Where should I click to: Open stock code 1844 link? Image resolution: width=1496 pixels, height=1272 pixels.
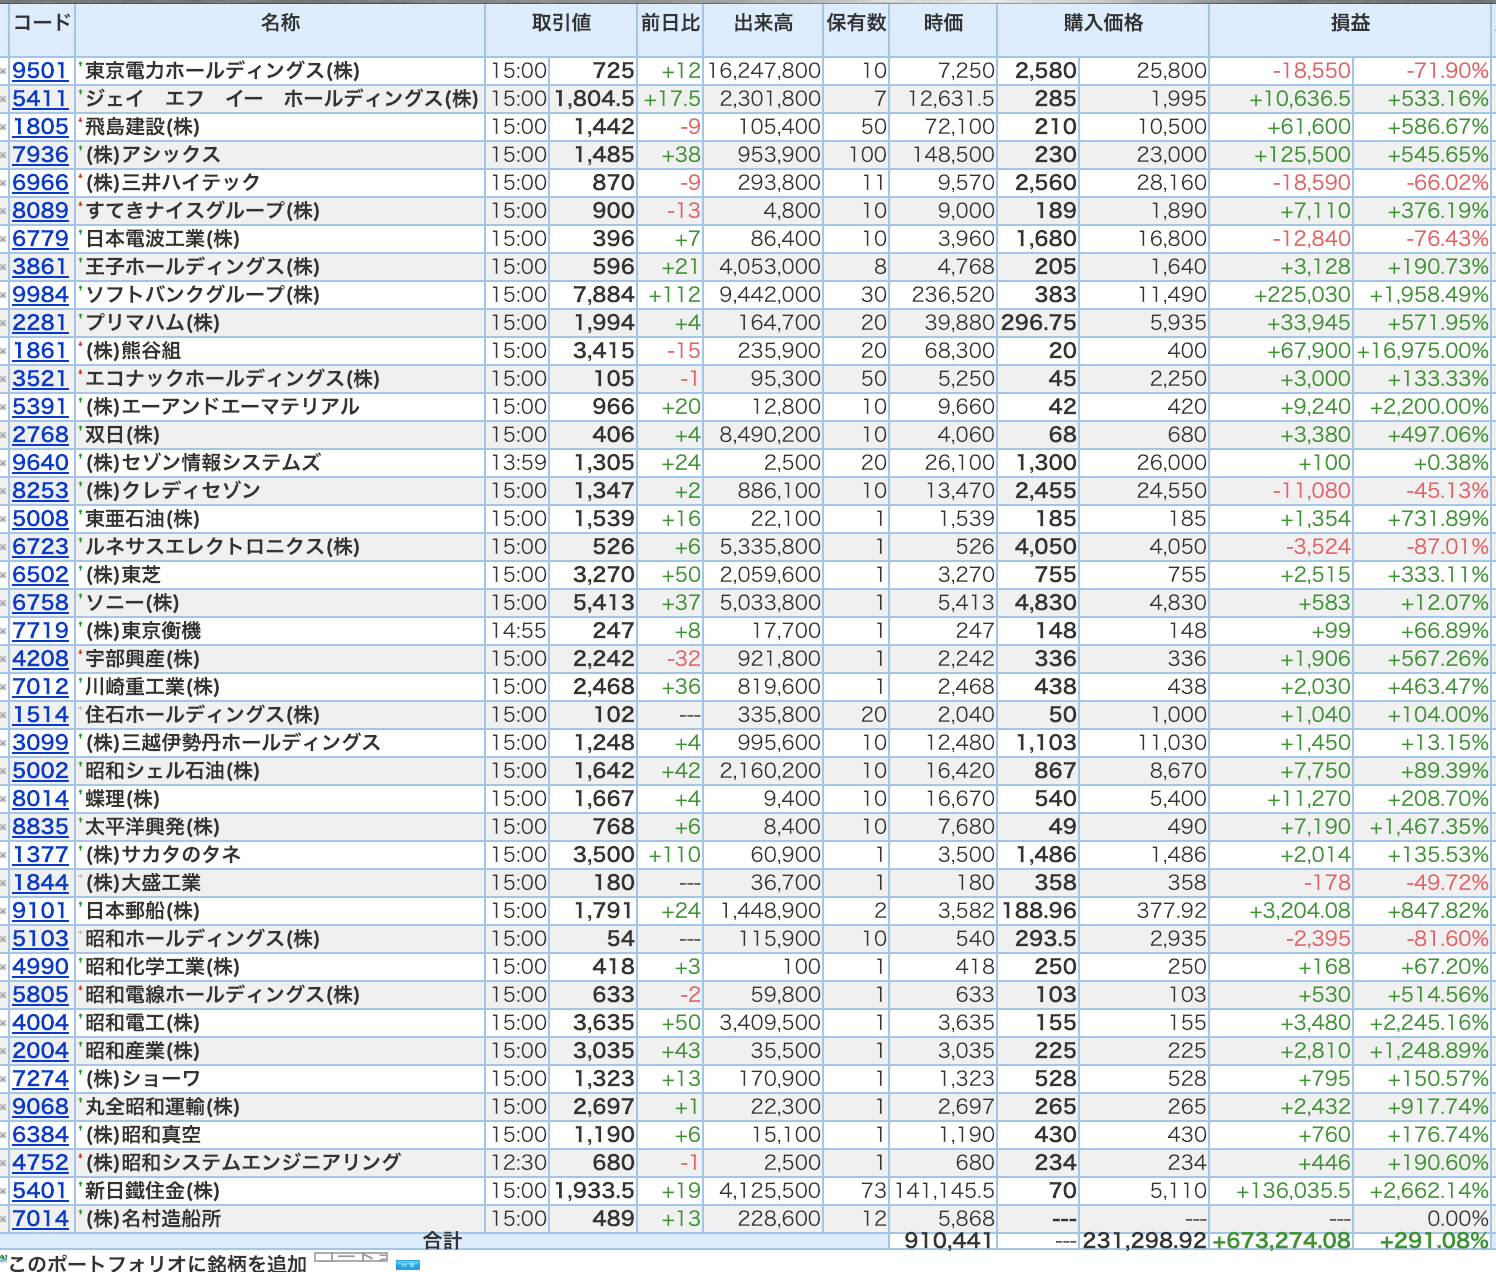(40, 883)
